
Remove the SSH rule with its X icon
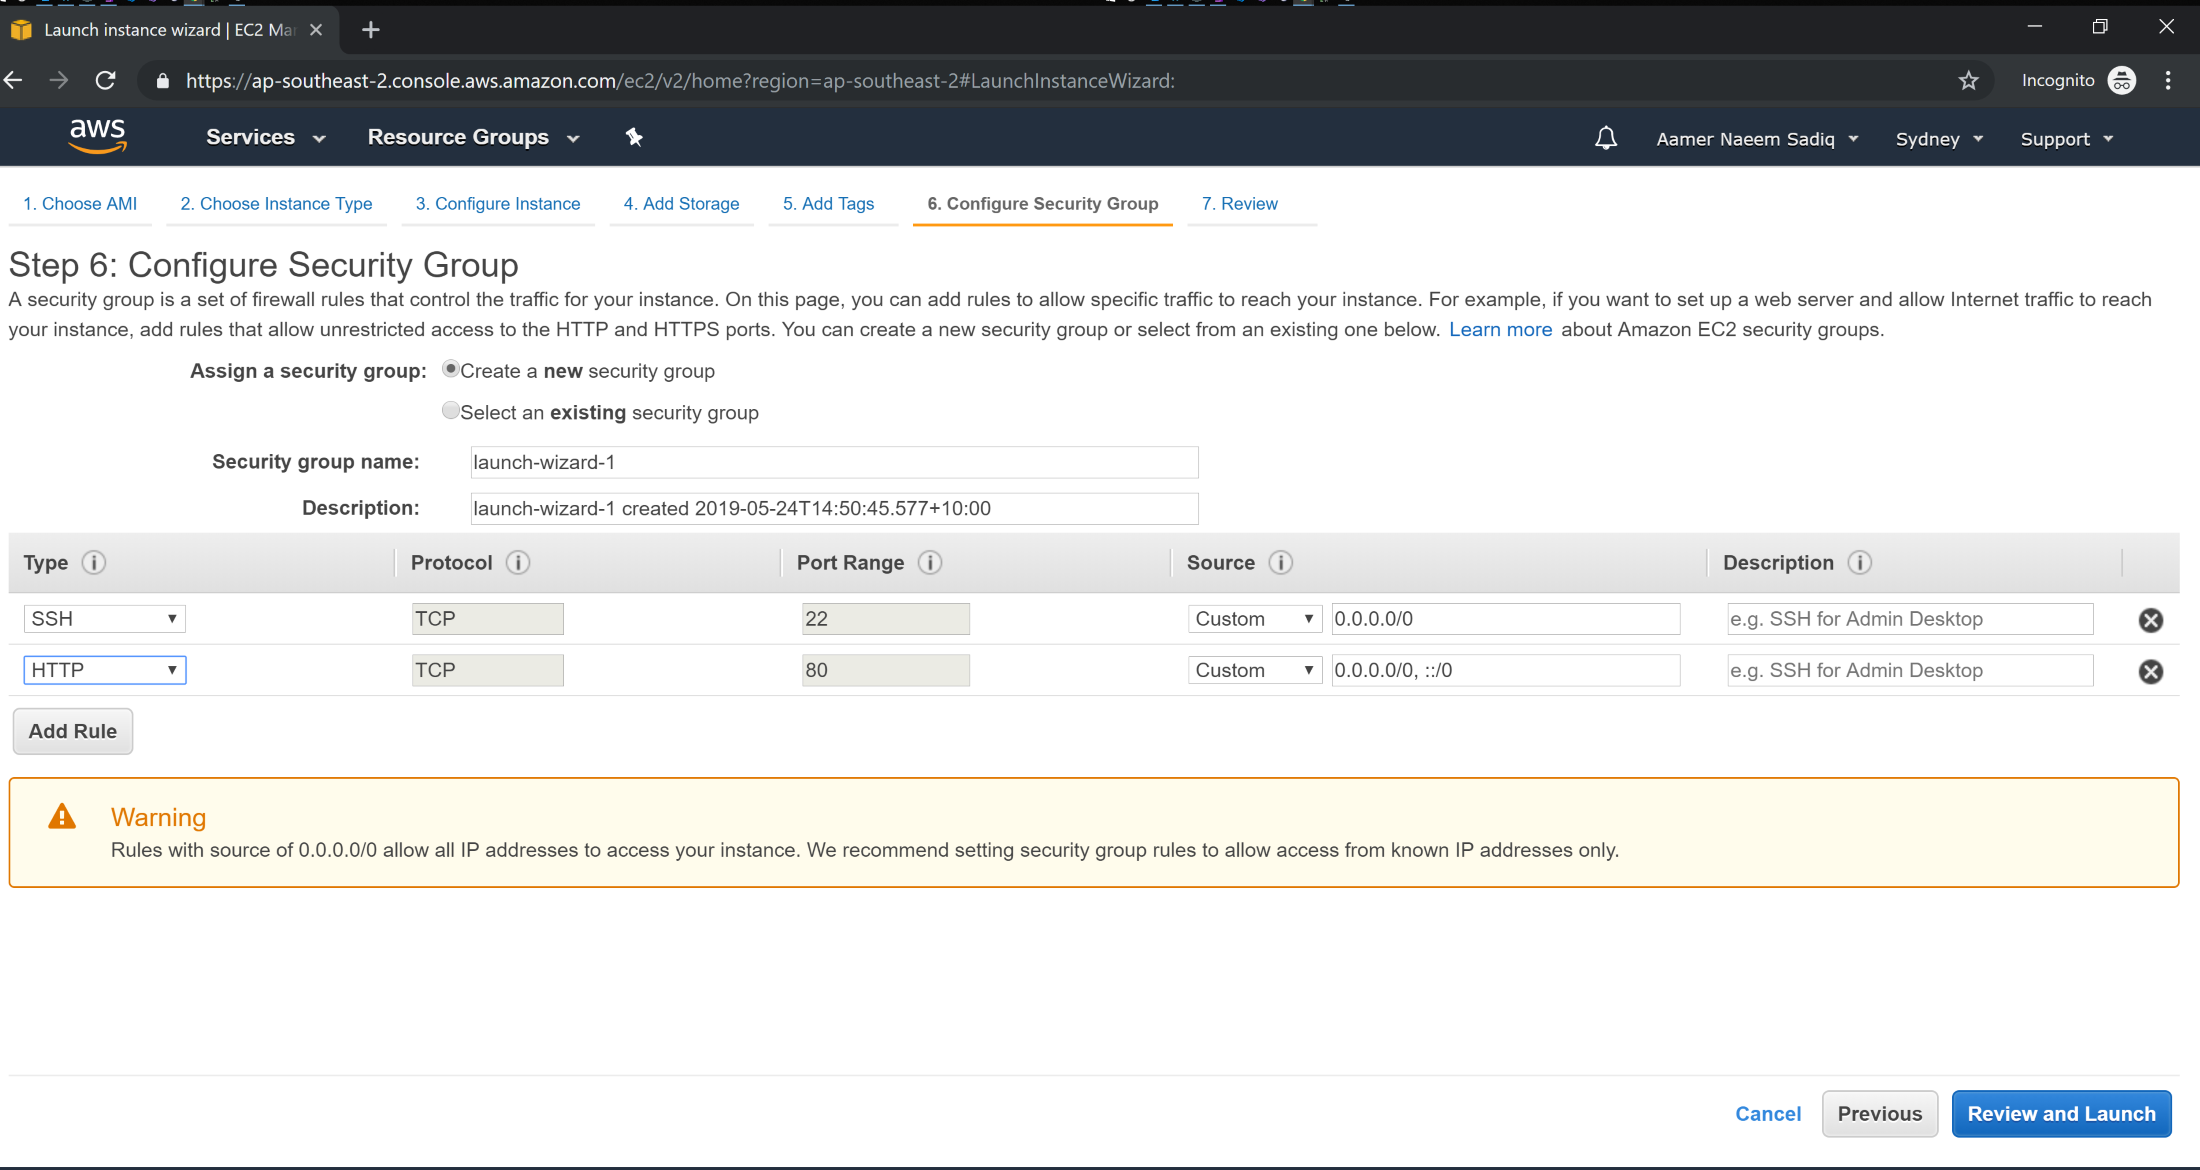[x=2151, y=620]
